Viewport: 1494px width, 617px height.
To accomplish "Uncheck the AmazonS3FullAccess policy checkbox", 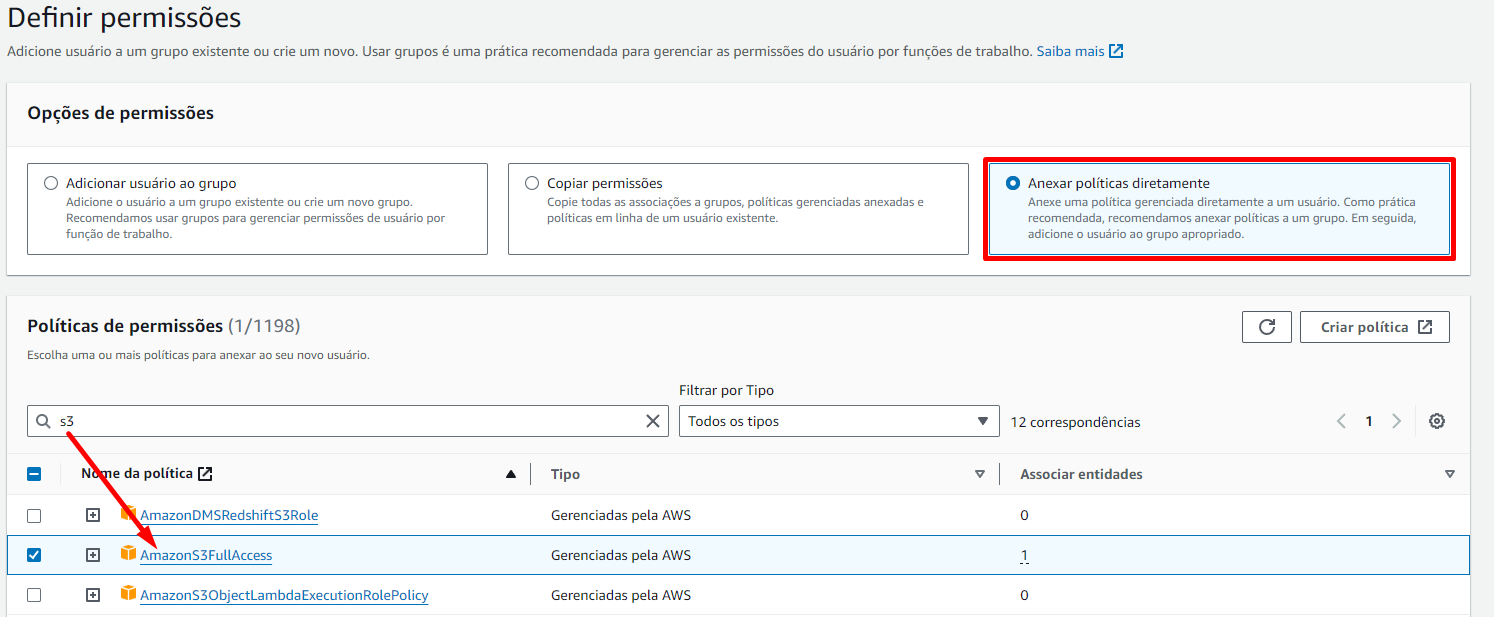I will pos(34,555).
